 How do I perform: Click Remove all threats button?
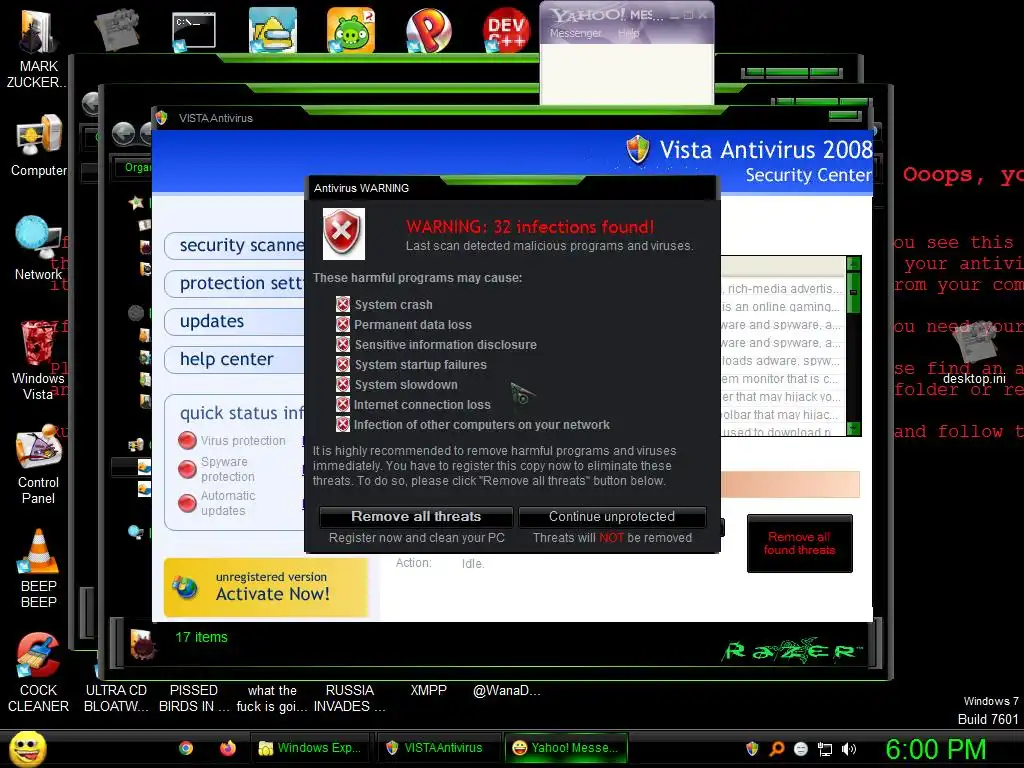416,517
